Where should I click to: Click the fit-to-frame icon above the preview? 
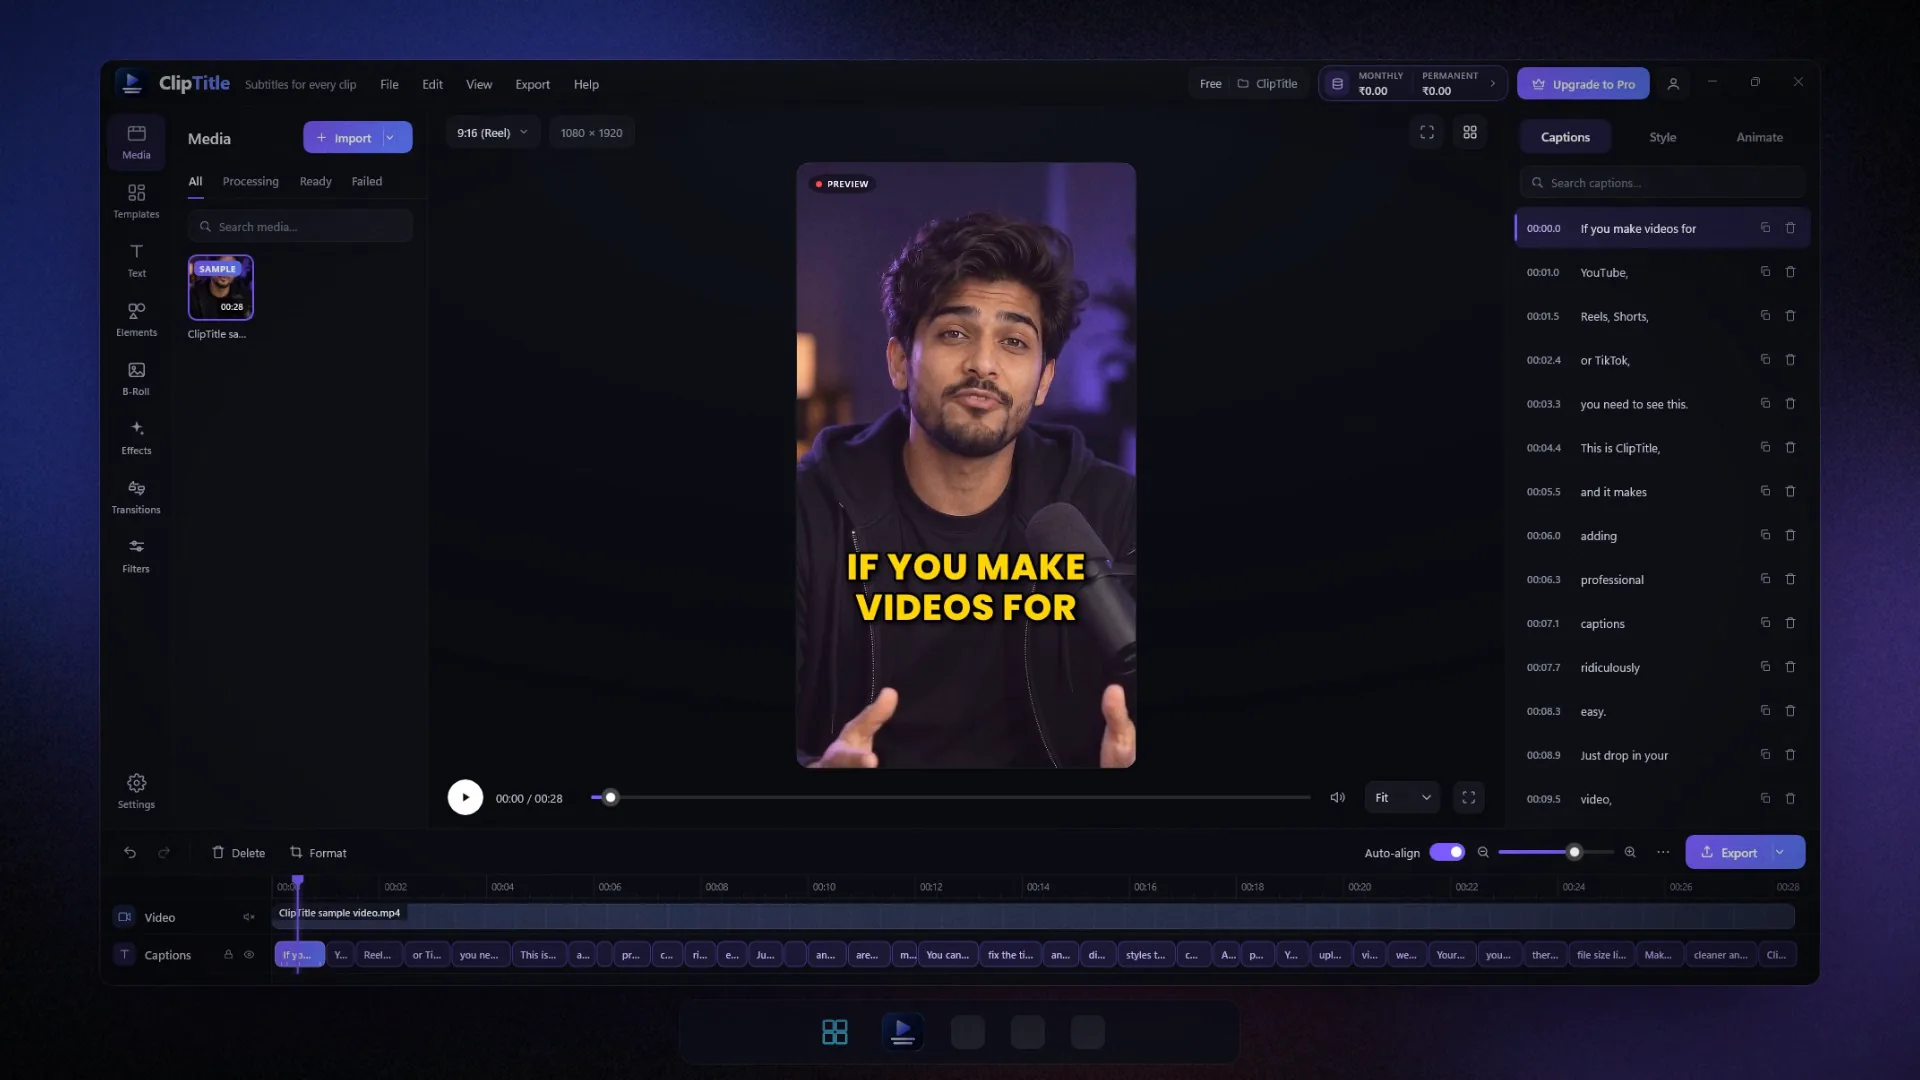coord(1427,132)
